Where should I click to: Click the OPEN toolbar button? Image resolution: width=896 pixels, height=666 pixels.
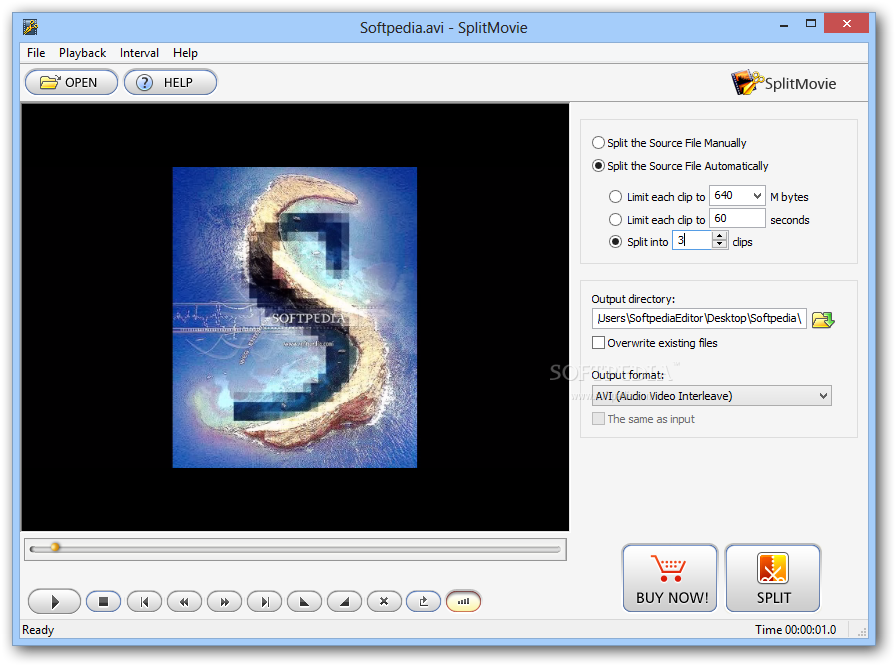click(71, 82)
